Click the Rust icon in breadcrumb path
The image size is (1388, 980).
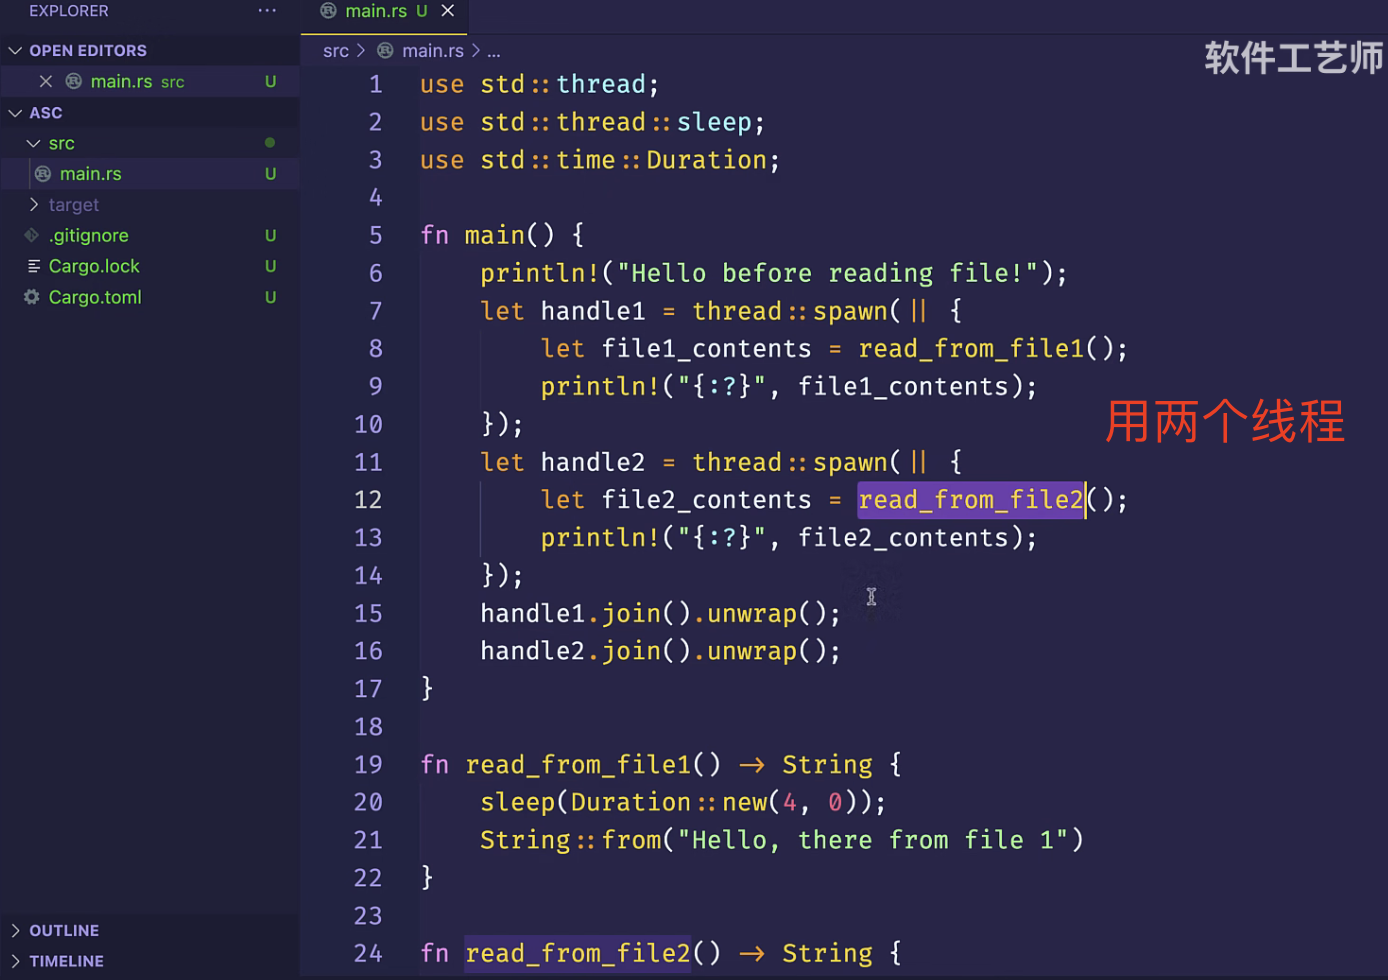click(385, 51)
